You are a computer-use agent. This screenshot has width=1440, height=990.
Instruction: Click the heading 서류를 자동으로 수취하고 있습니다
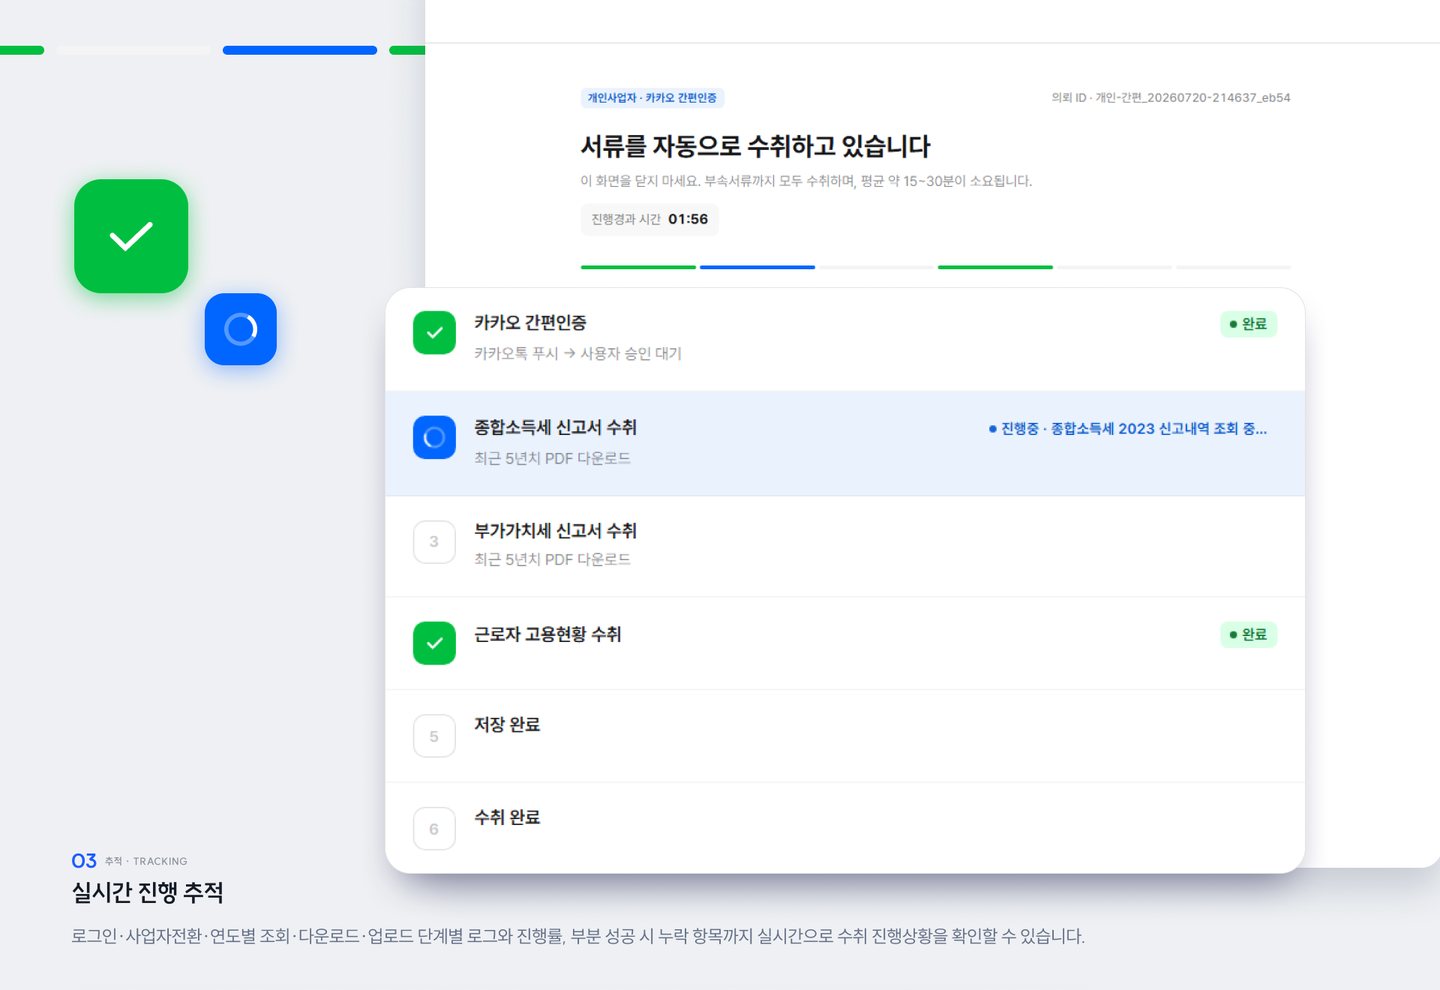click(756, 146)
